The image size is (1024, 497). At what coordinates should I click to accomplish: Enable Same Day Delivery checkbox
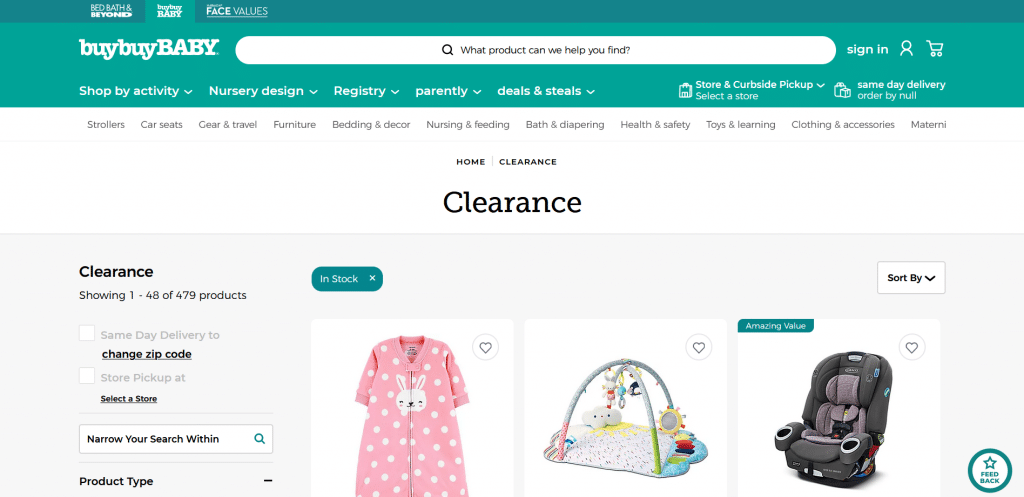pos(87,333)
